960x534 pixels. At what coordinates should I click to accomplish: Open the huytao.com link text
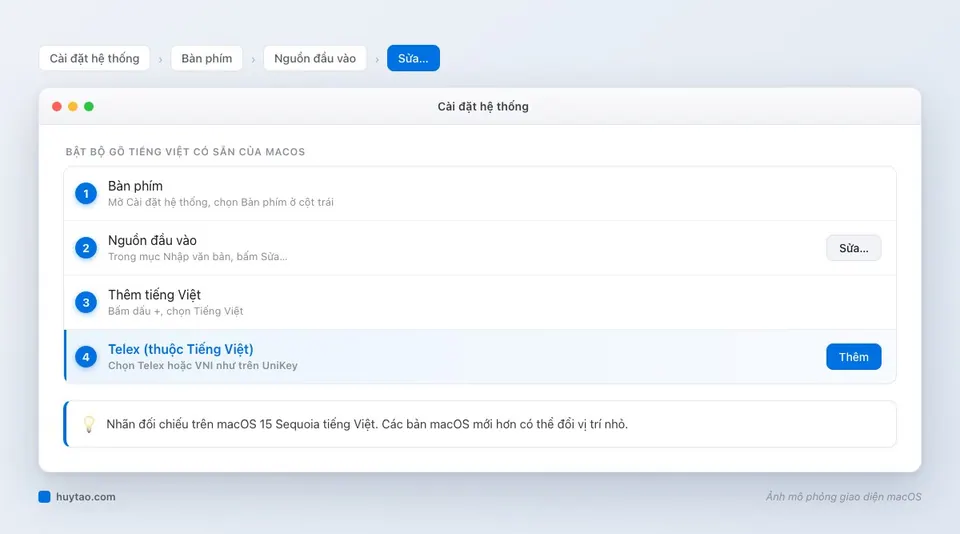pos(86,497)
